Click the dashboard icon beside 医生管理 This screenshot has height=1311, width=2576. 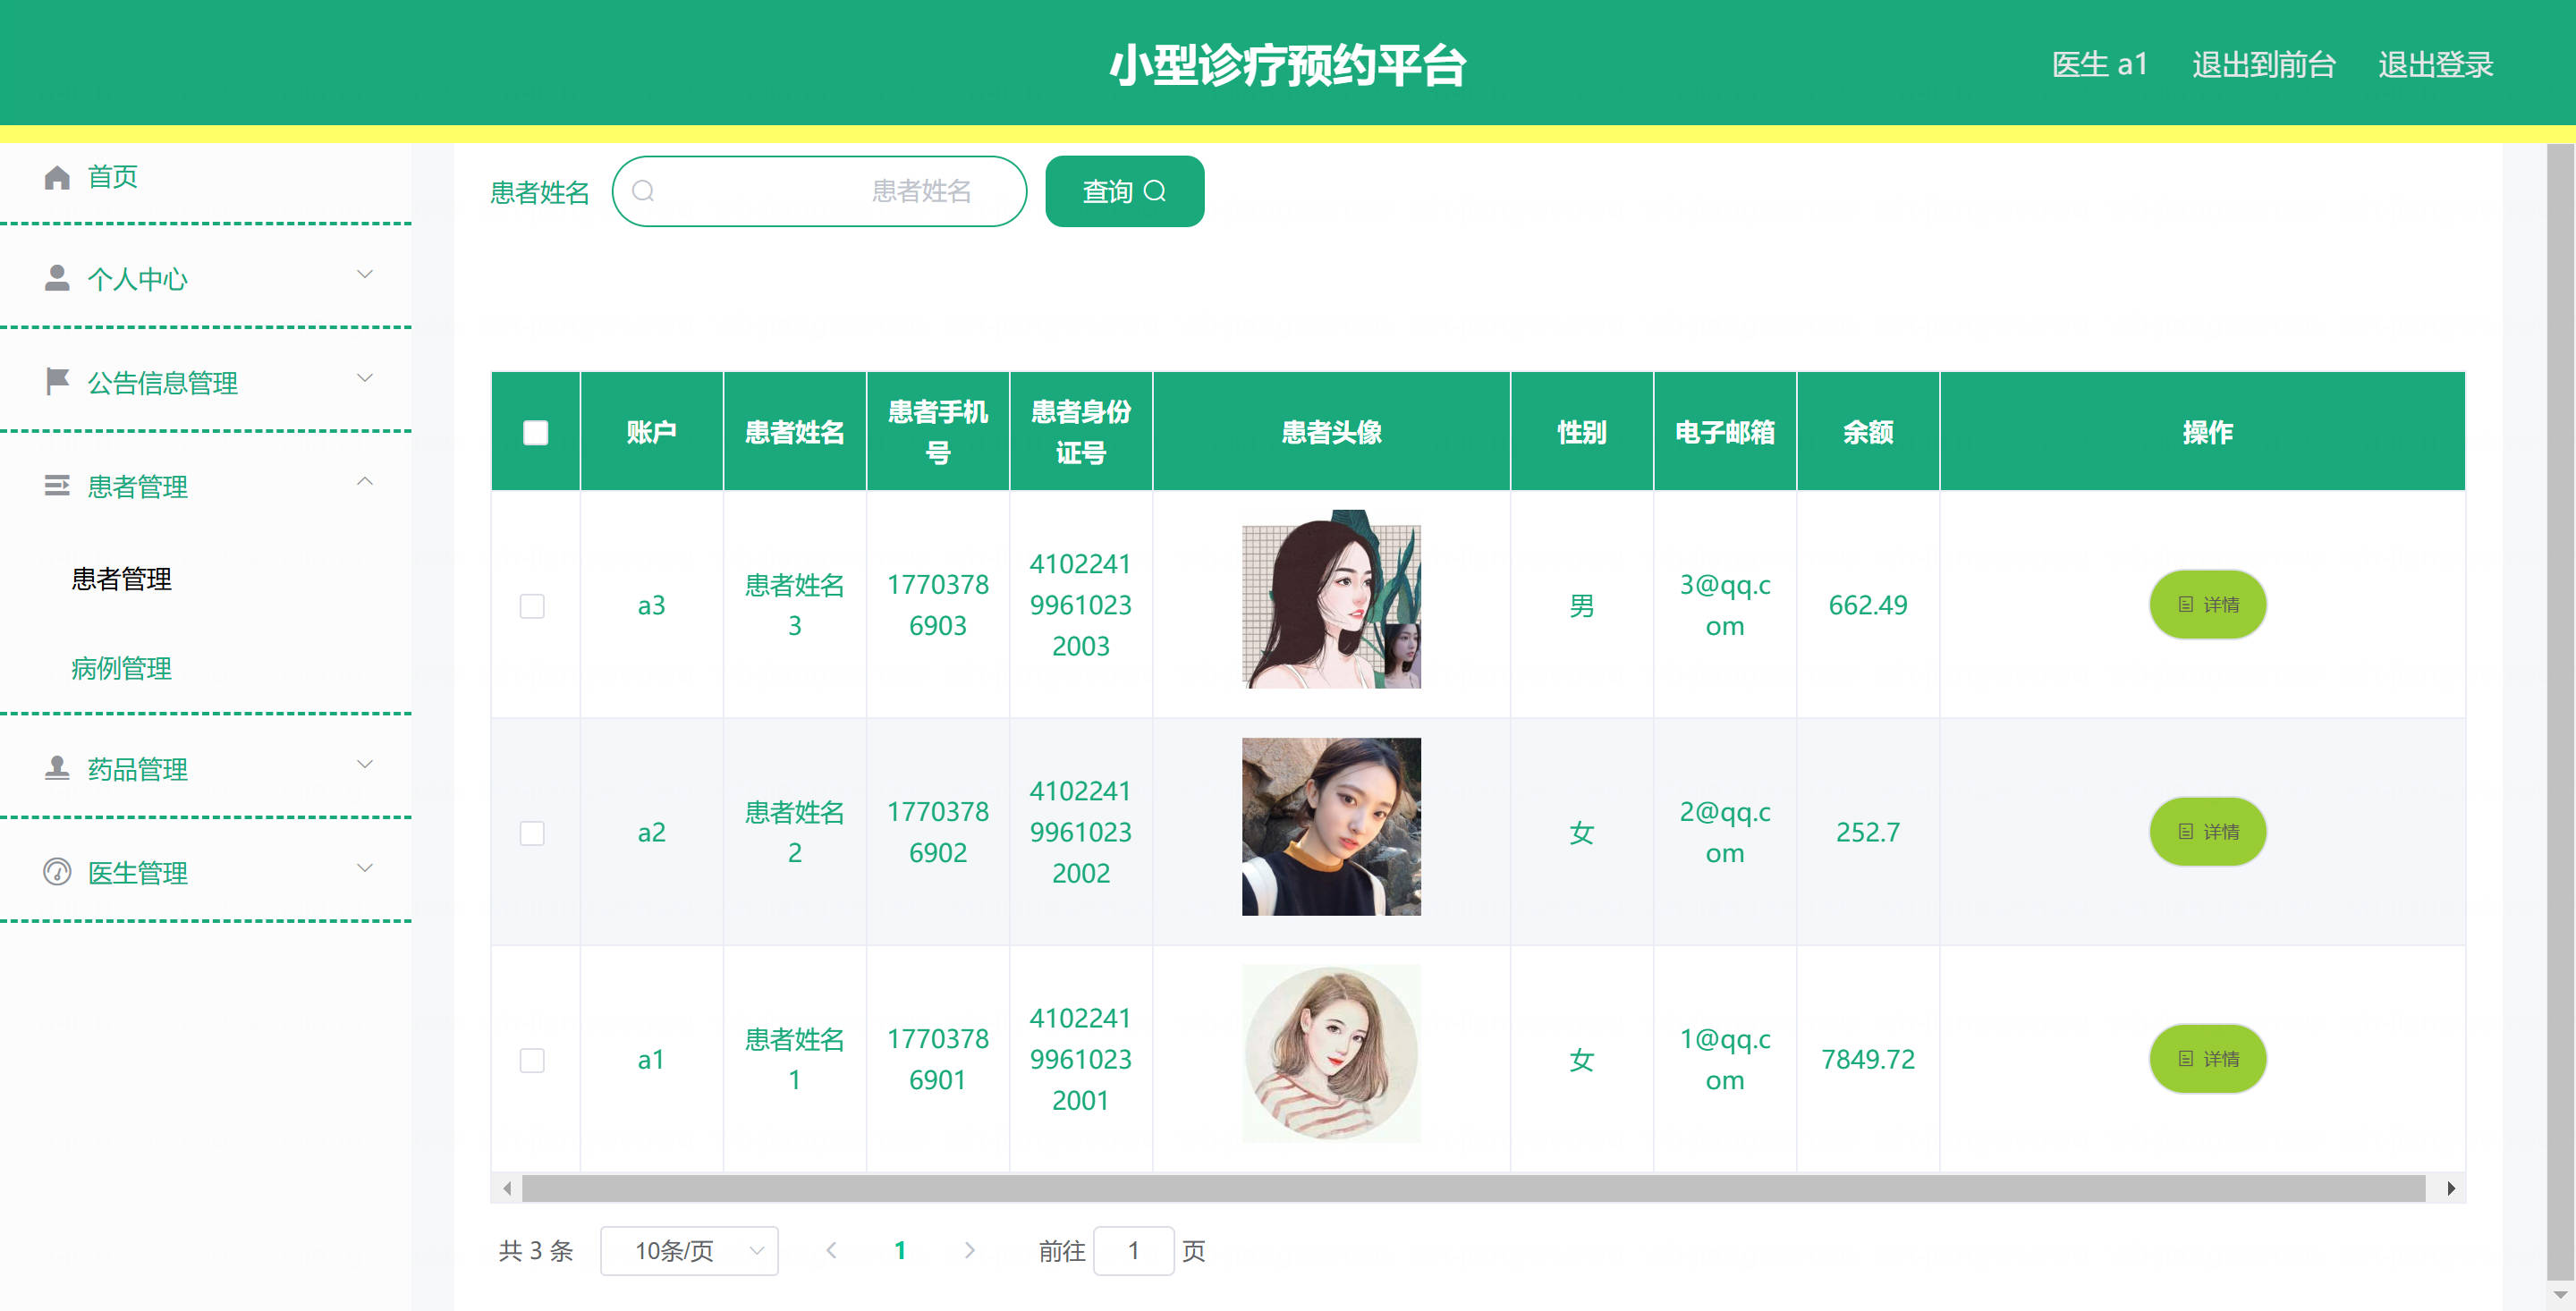click(x=57, y=872)
